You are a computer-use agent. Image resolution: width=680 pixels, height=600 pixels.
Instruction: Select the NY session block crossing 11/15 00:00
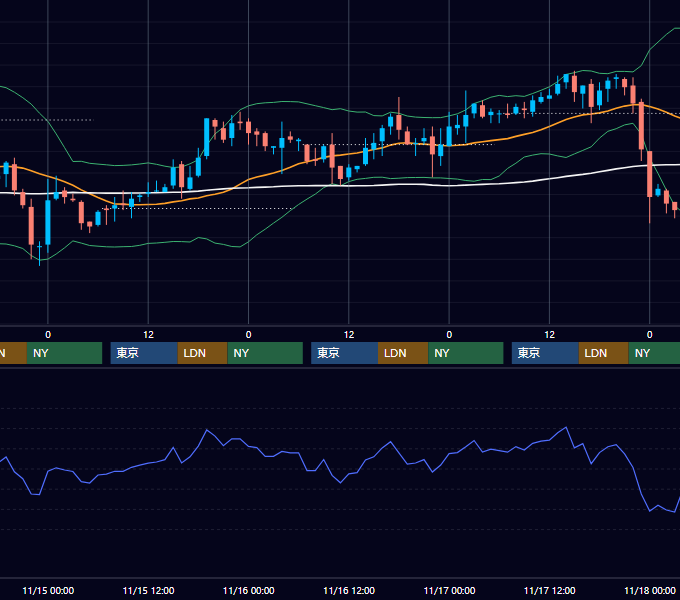(x=64, y=353)
